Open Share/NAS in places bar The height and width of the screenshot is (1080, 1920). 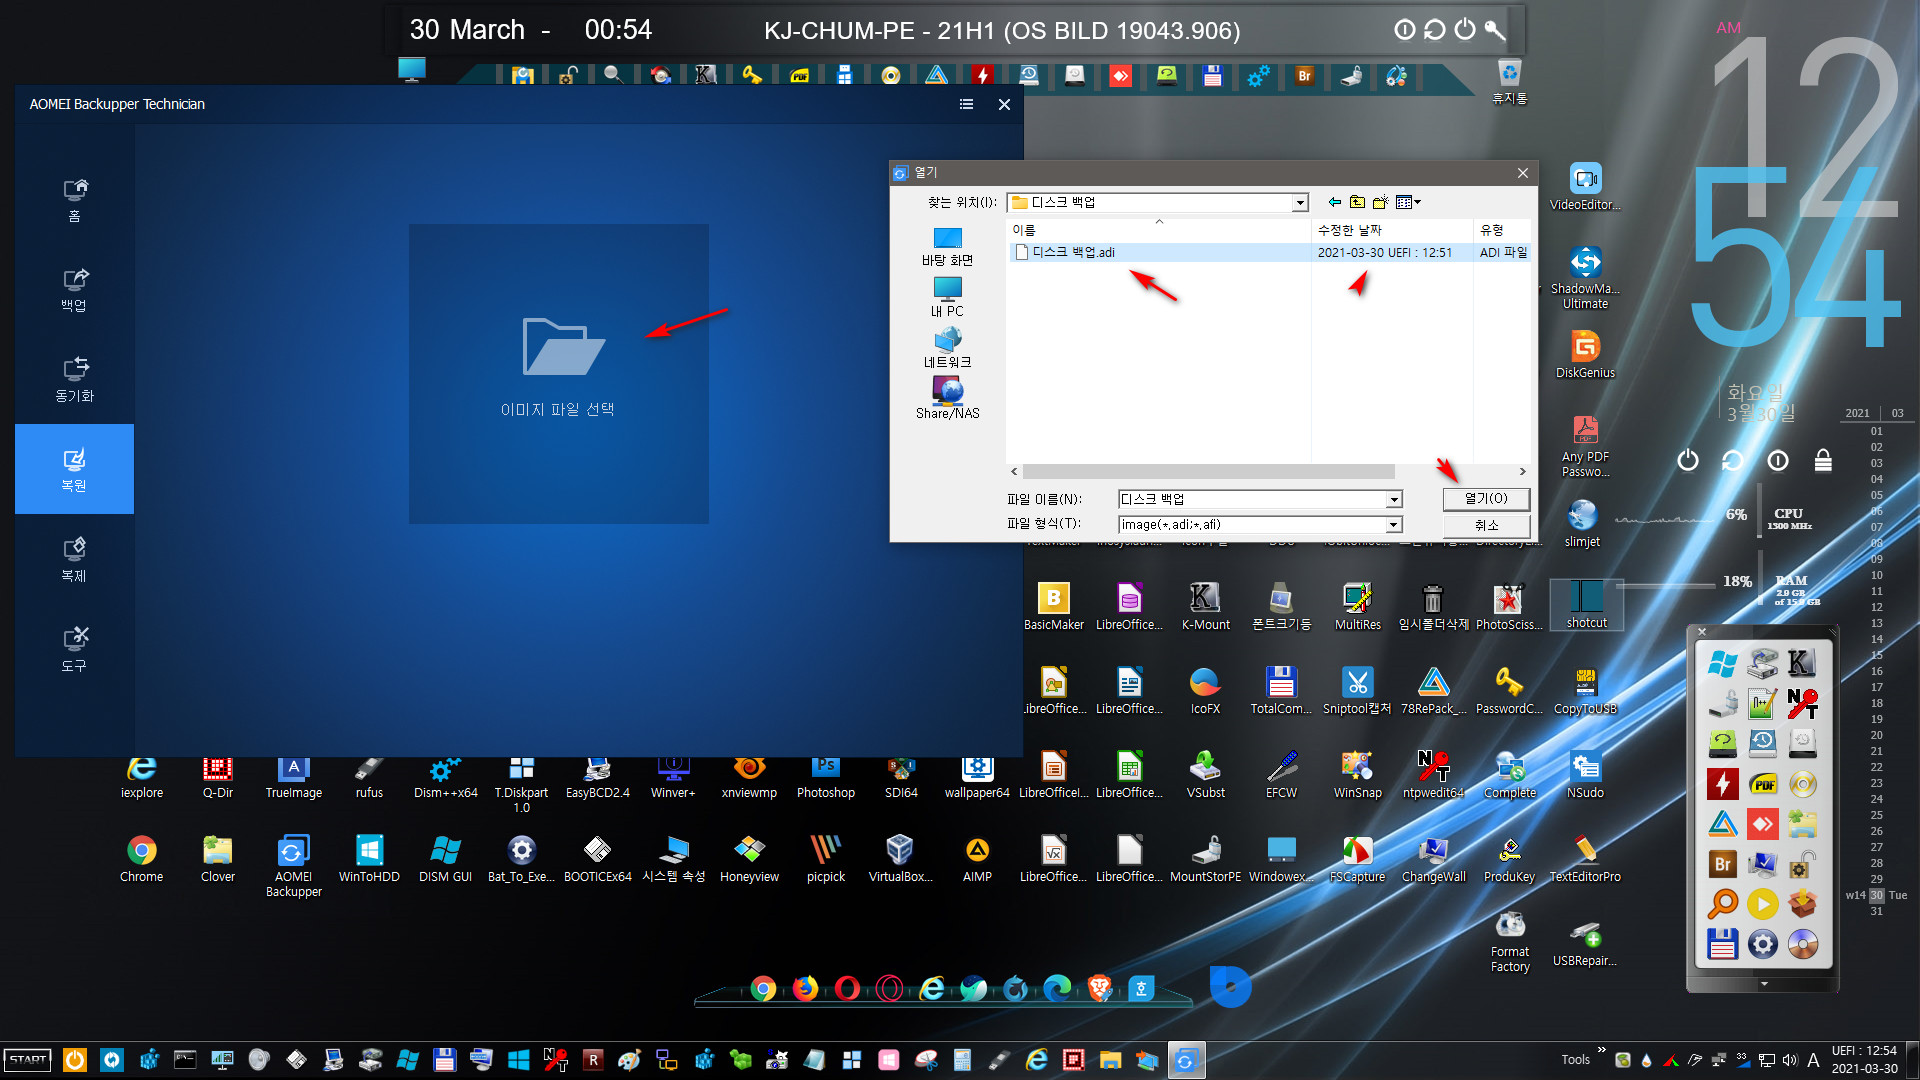(x=947, y=399)
